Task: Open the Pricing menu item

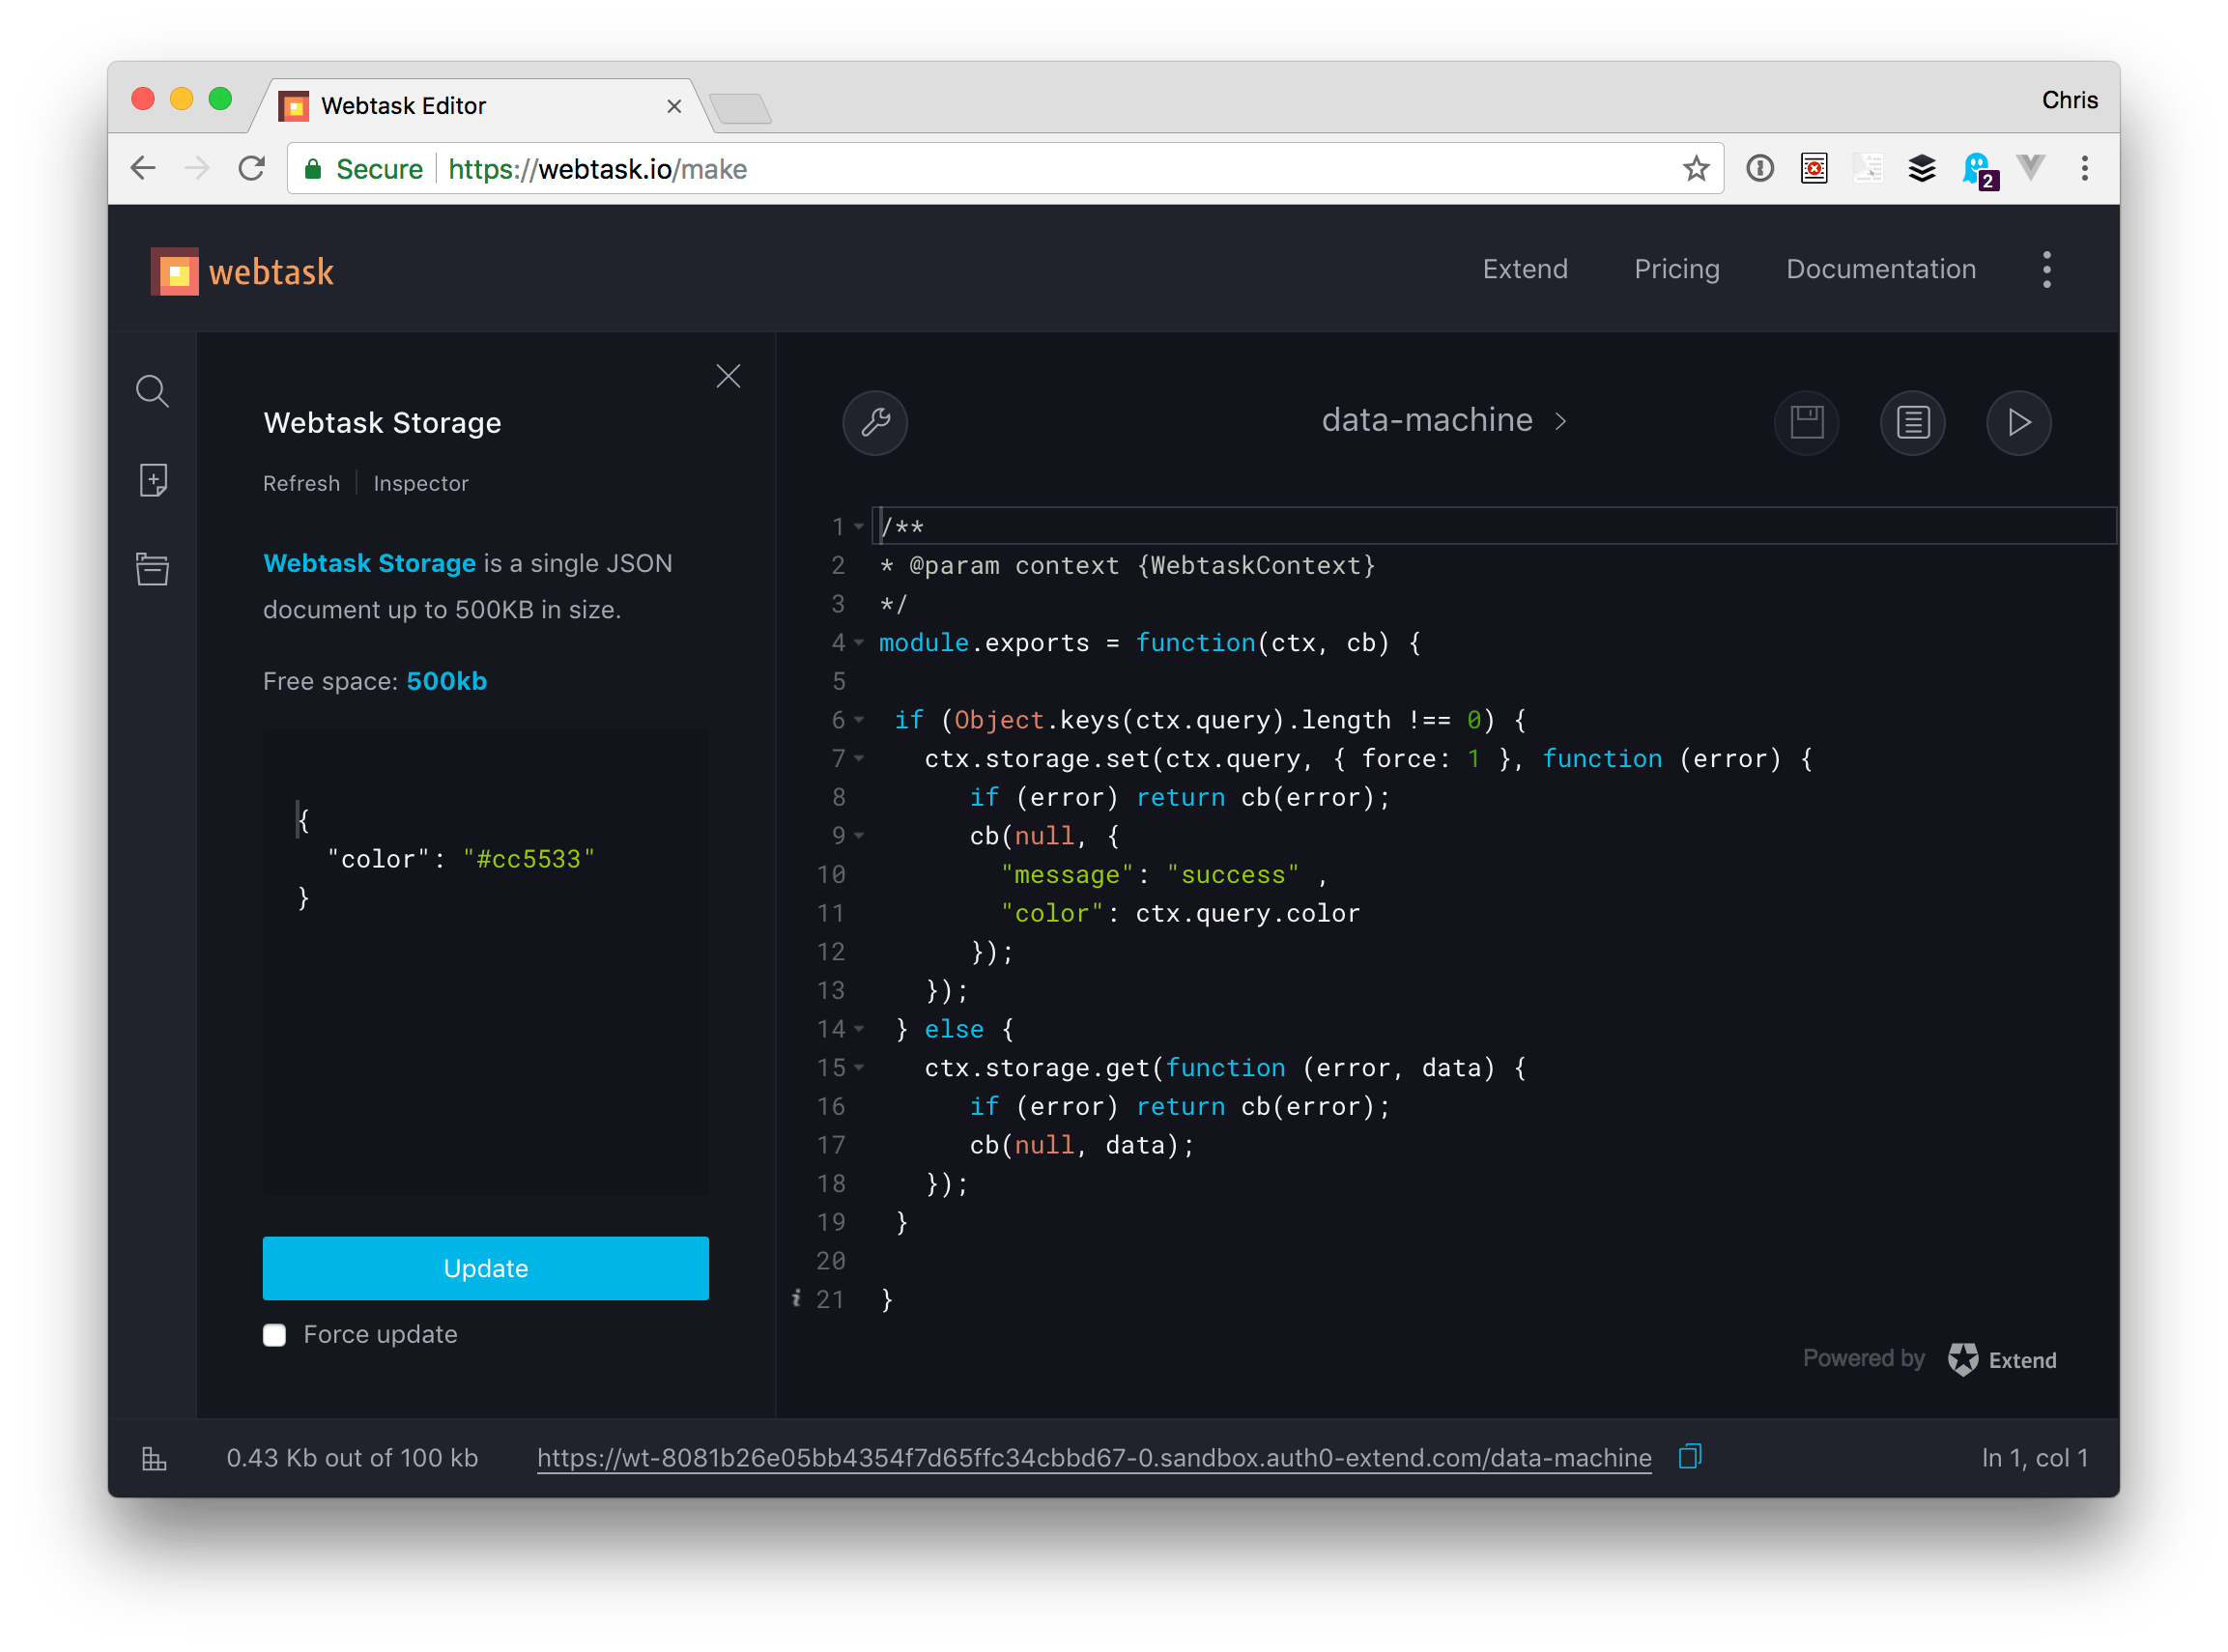Action: tap(1677, 269)
